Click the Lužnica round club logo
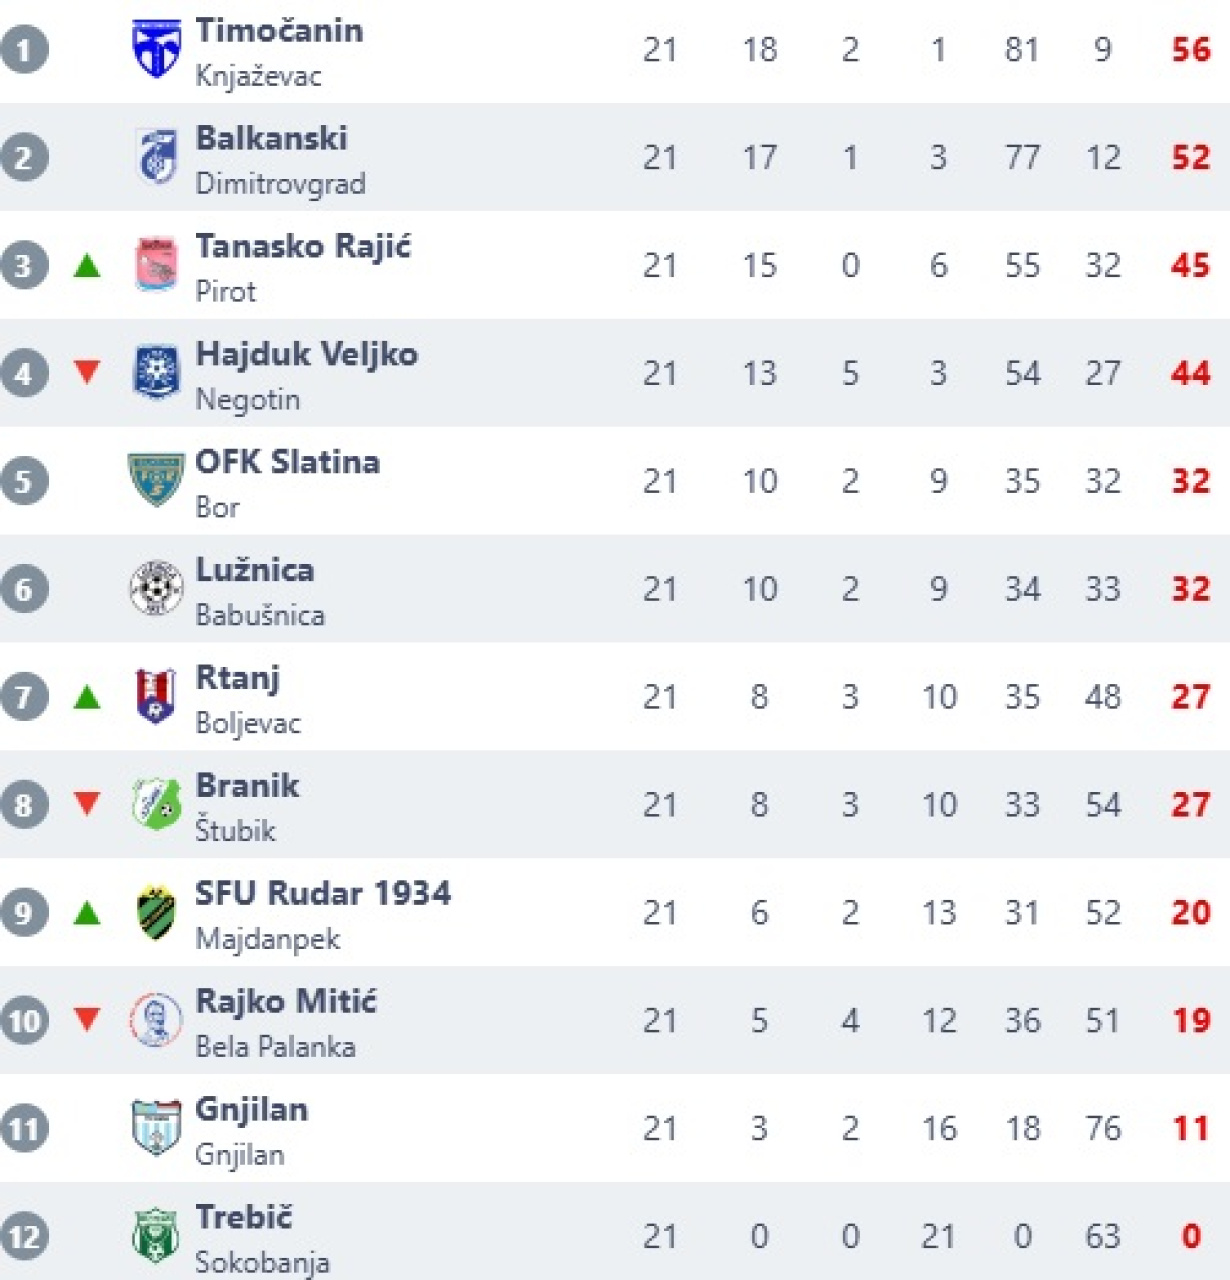This screenshot has width=1230, height=1280. [x=156, y=588]
